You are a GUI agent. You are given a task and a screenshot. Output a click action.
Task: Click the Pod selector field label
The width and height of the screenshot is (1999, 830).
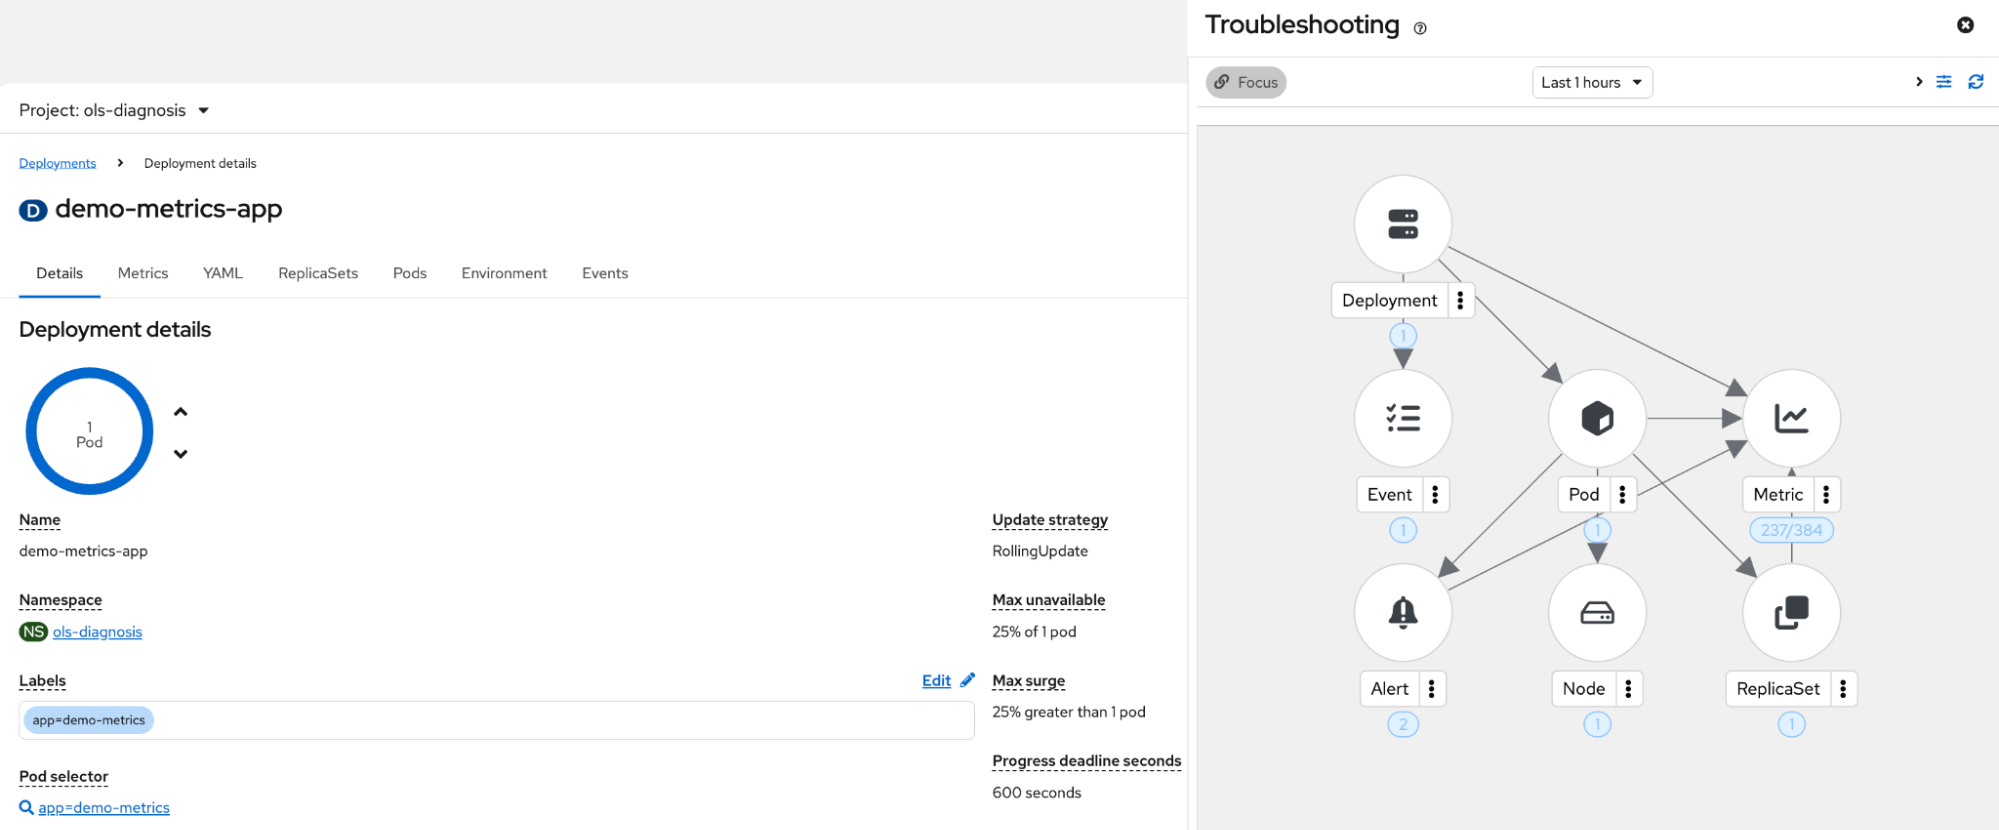(64, 777)
